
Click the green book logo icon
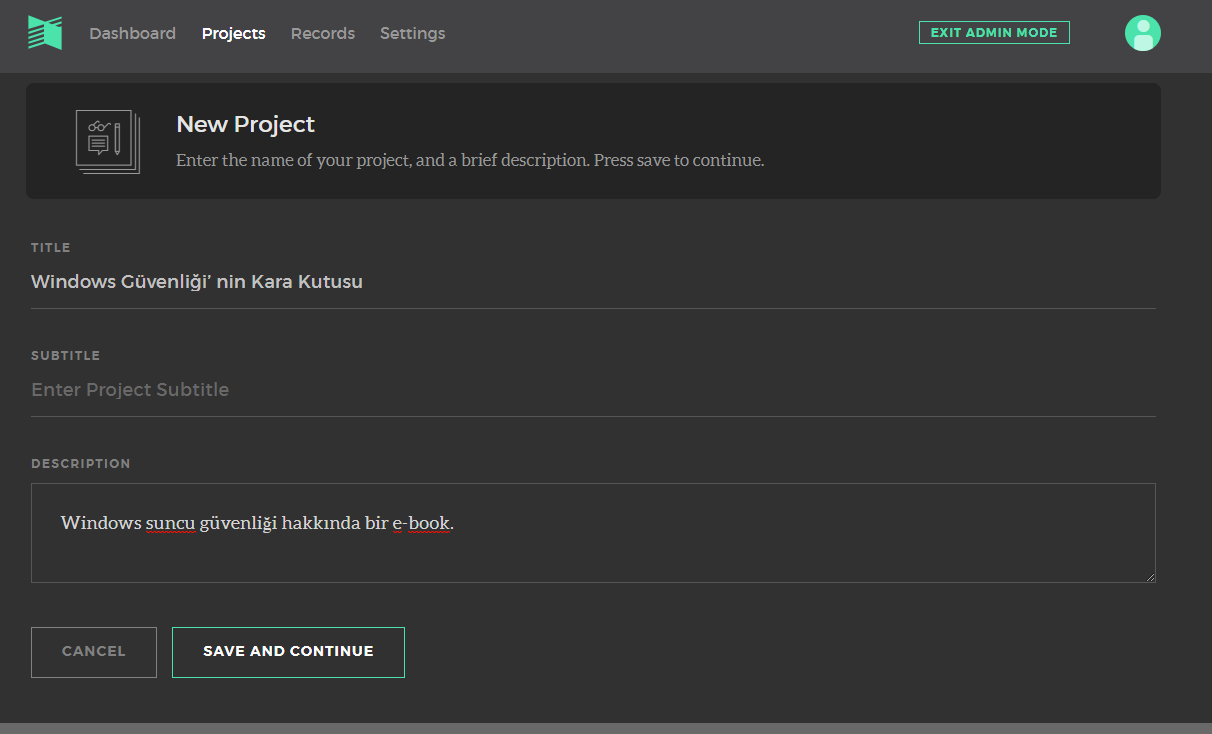[45, 33]
